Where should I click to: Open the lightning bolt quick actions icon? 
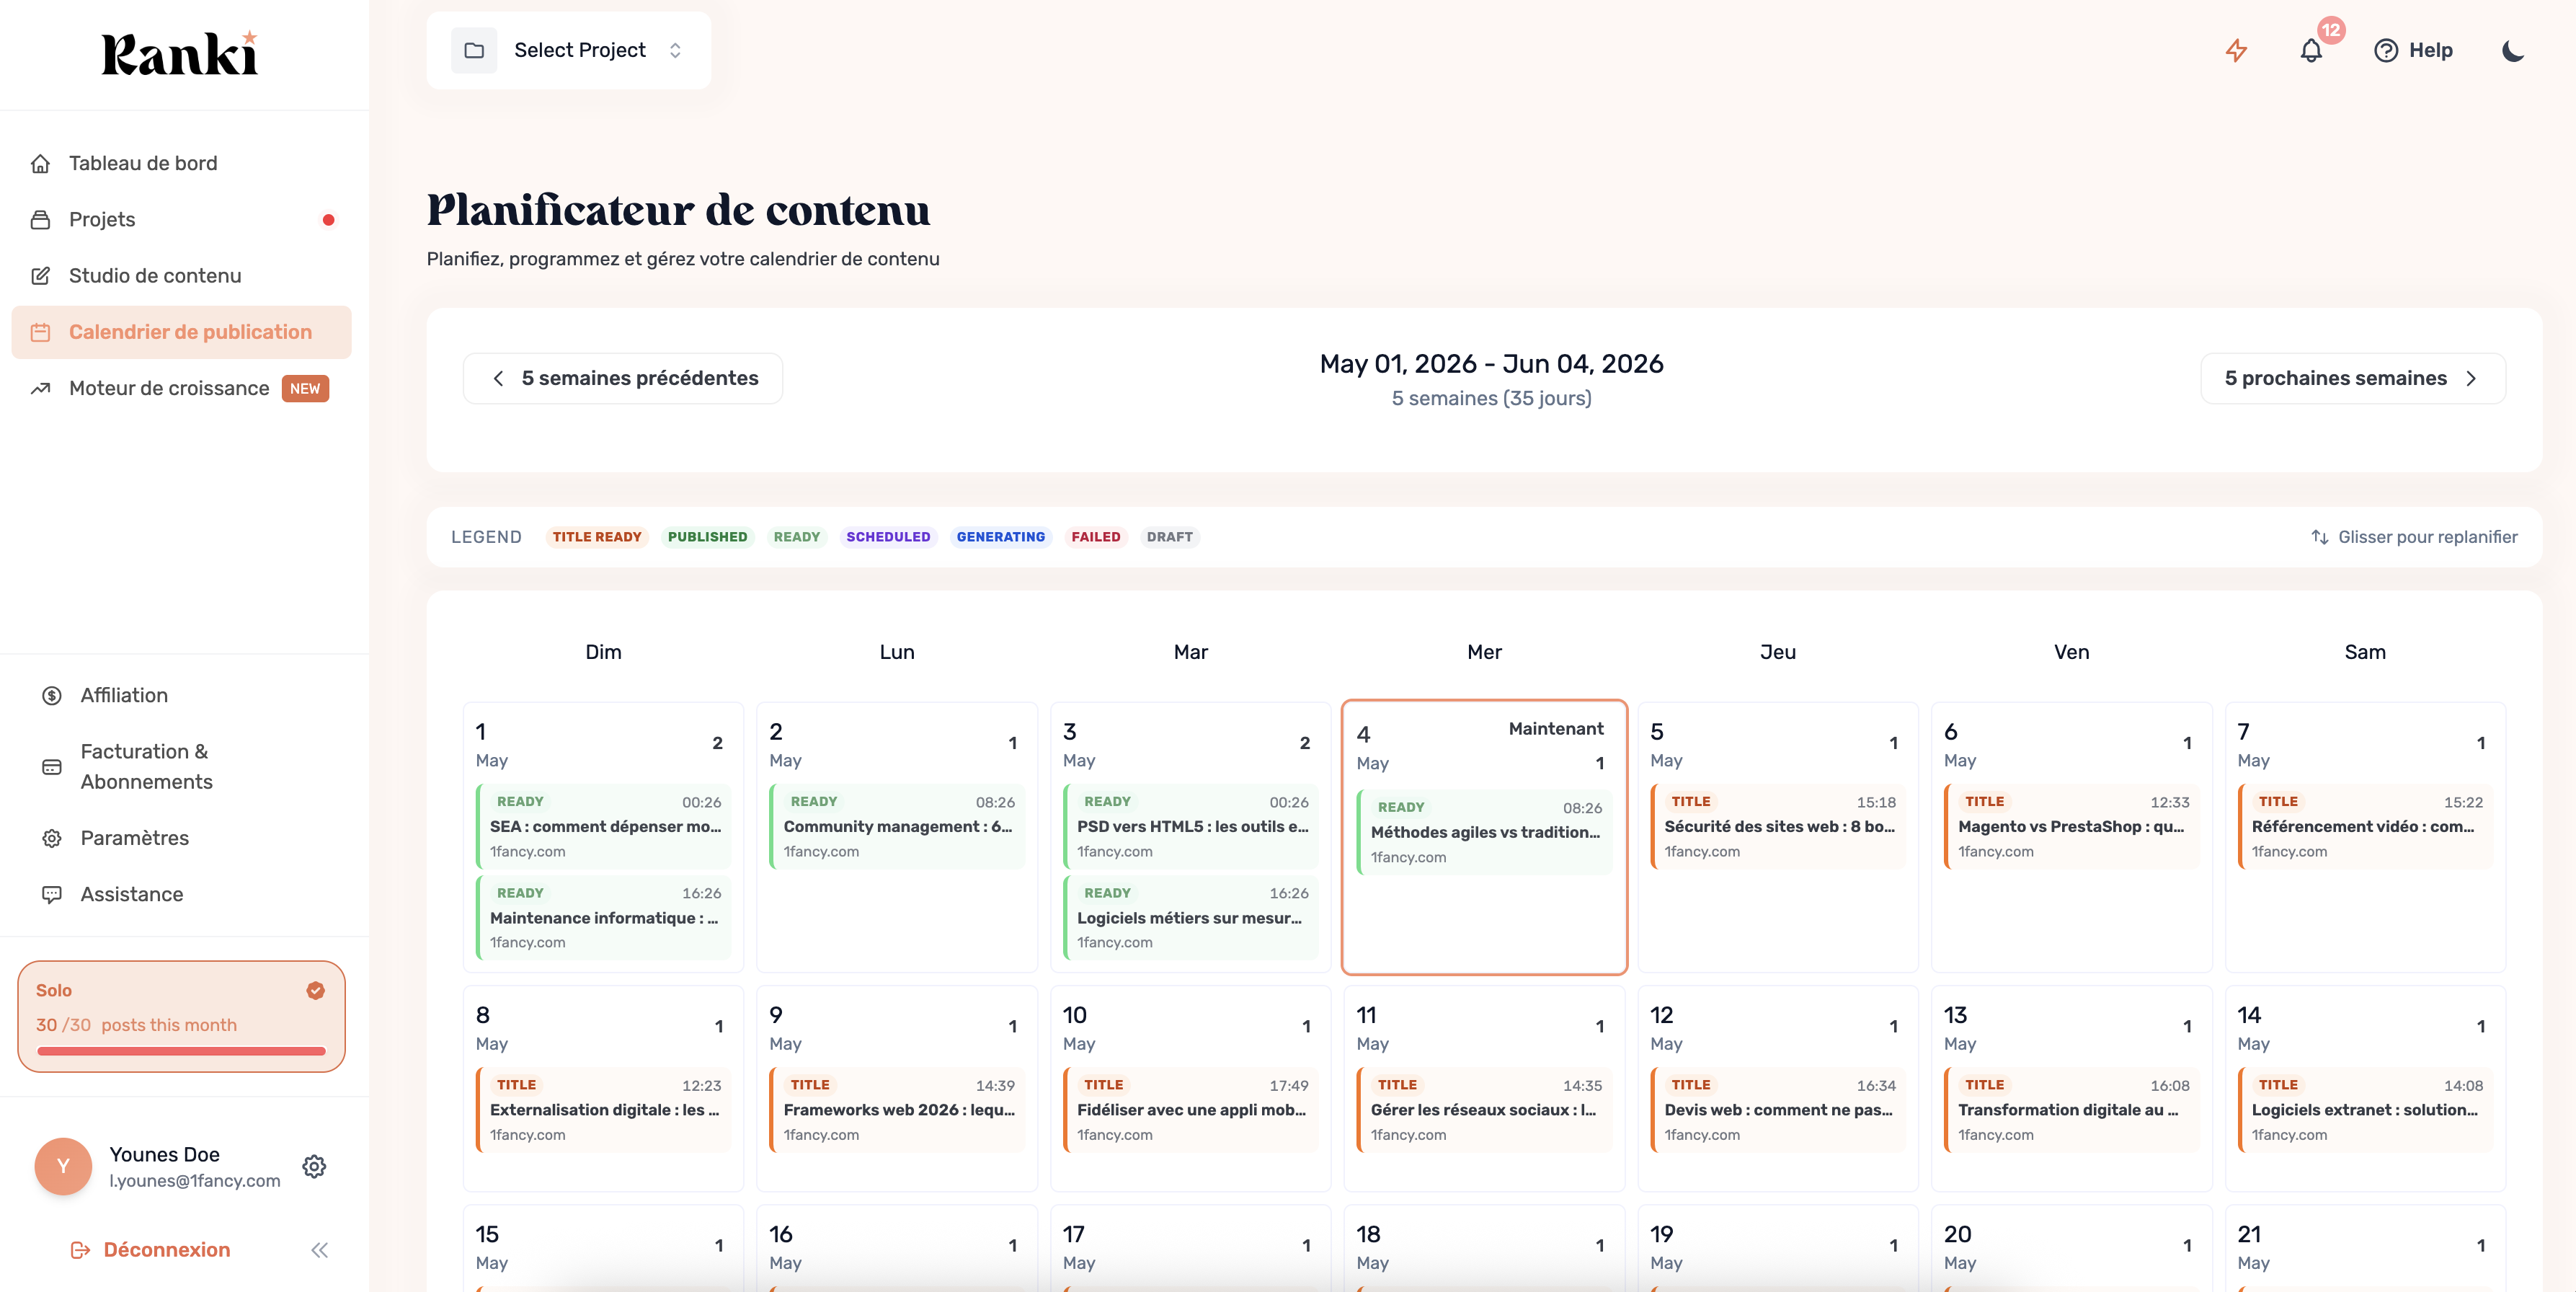point(2236,50)
